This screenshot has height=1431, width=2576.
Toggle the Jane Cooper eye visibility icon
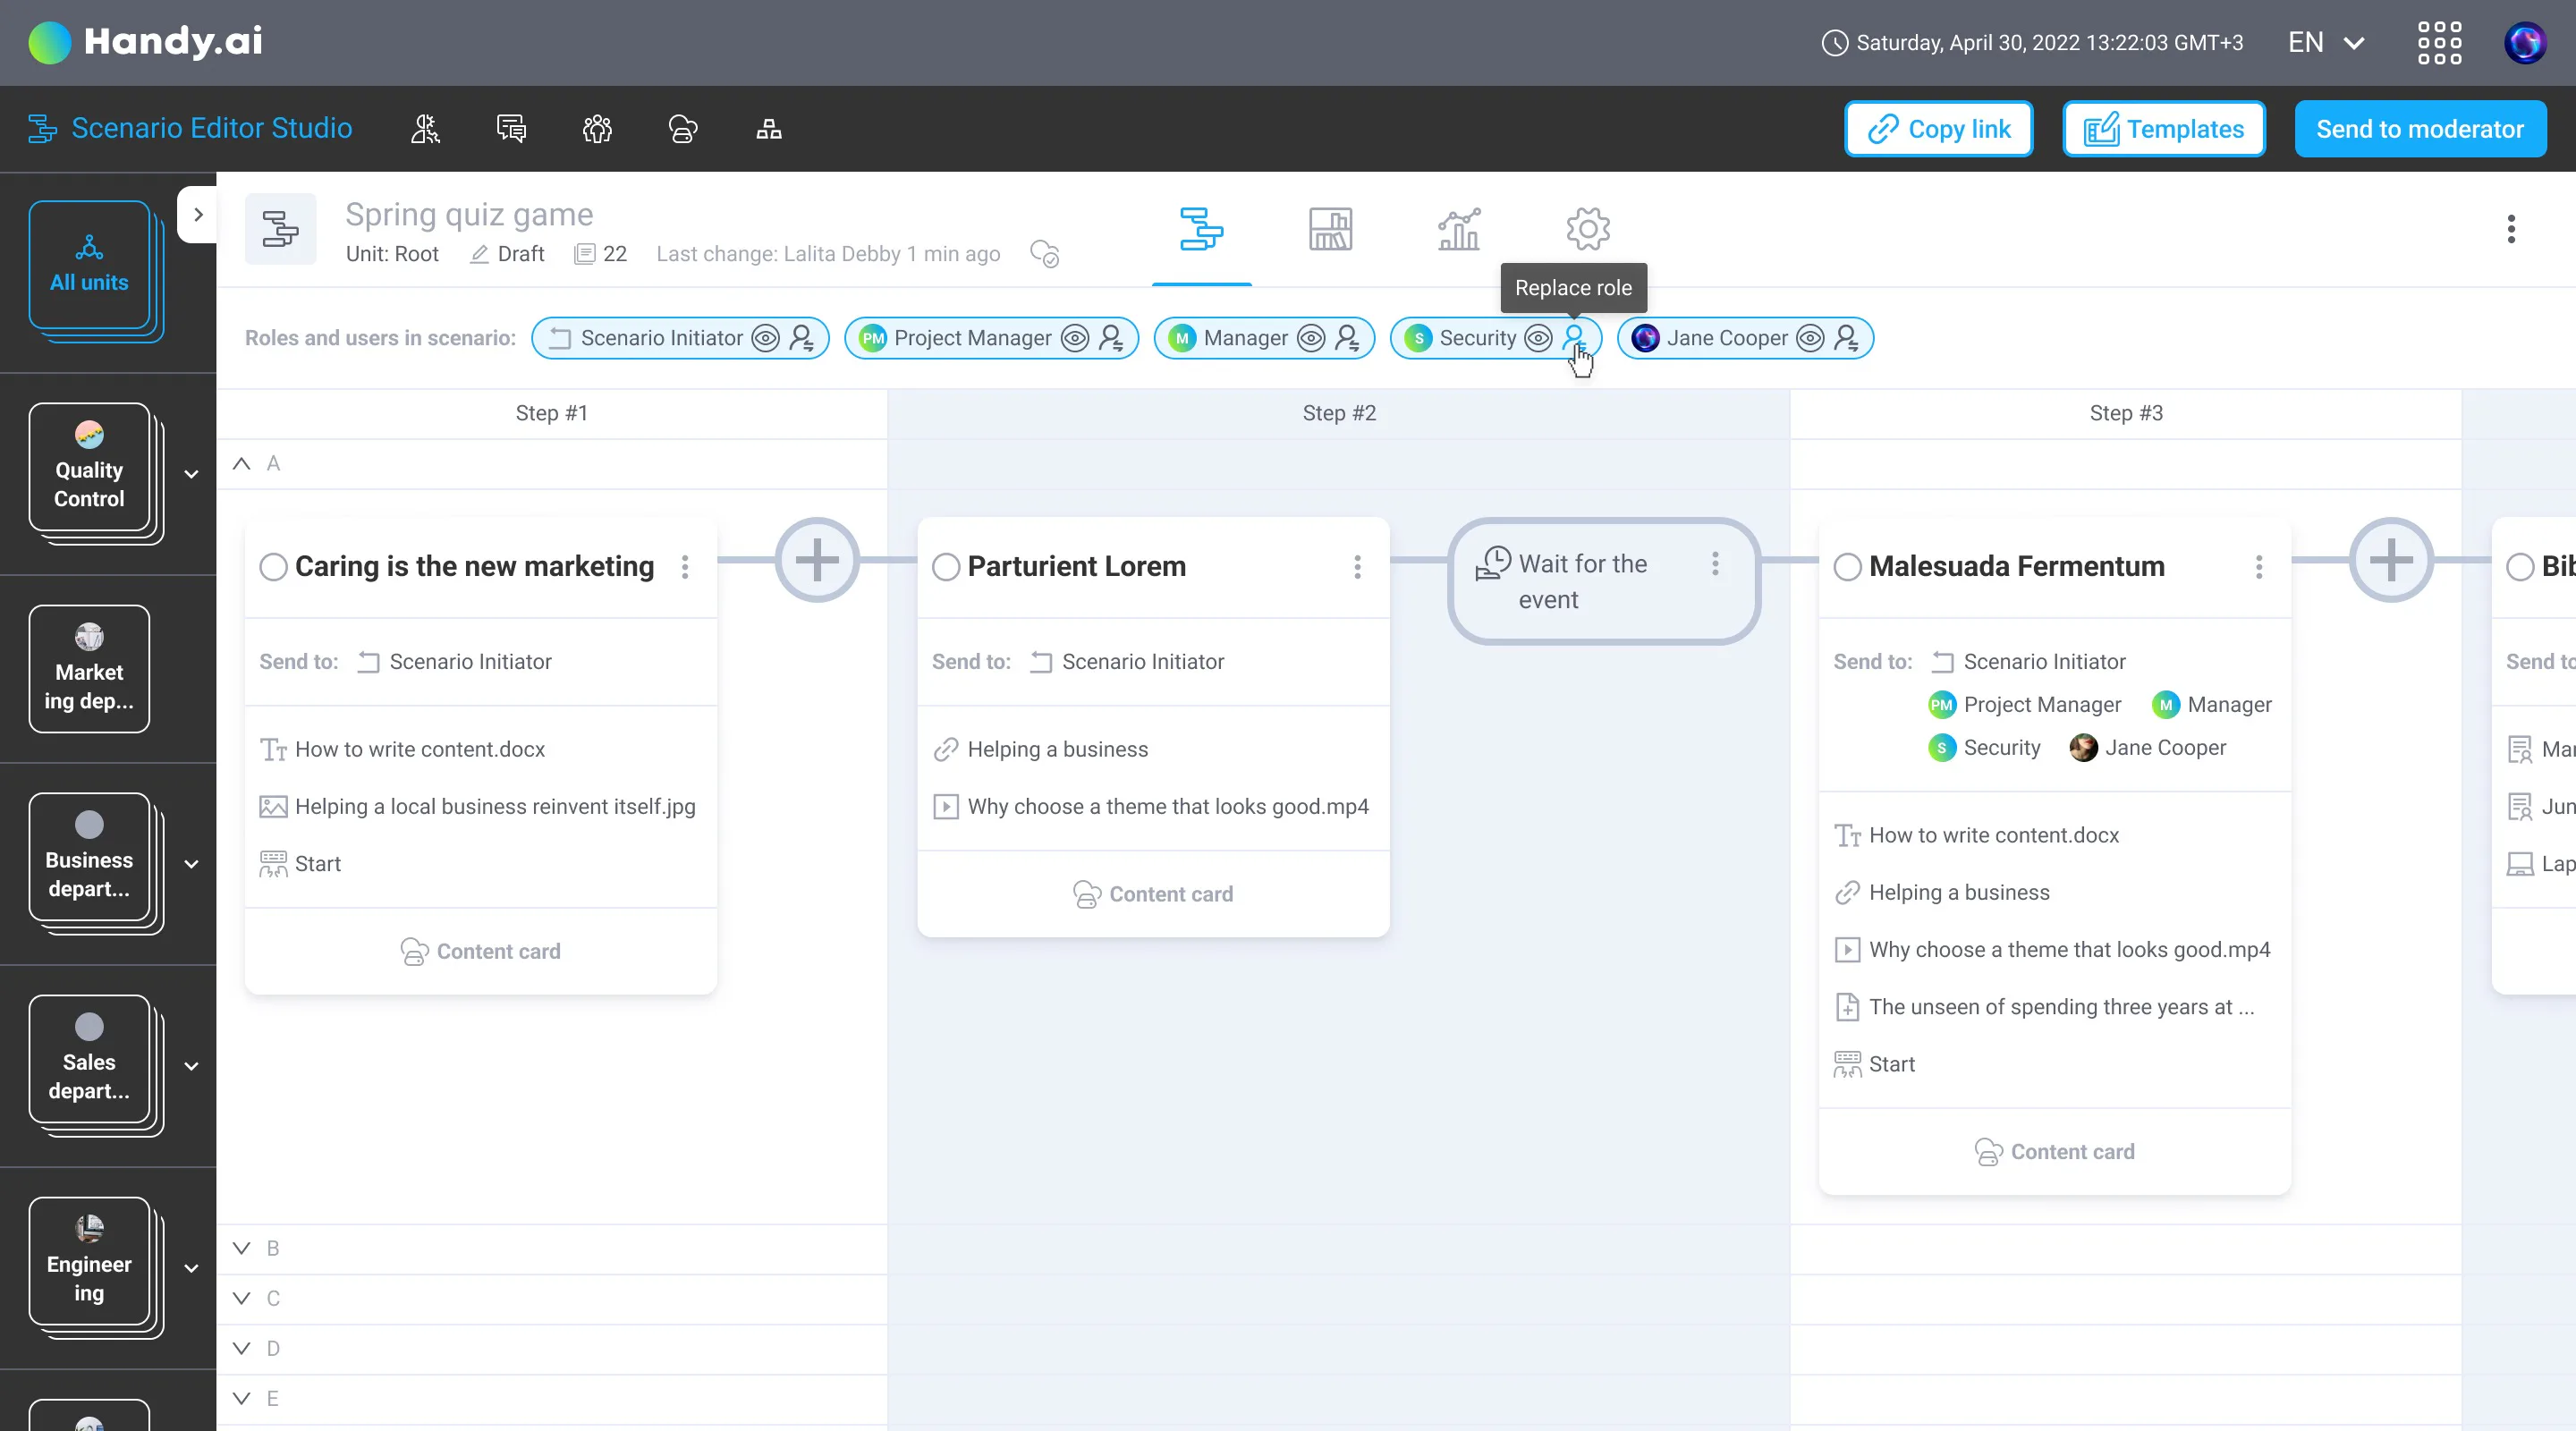(1809, 338)
